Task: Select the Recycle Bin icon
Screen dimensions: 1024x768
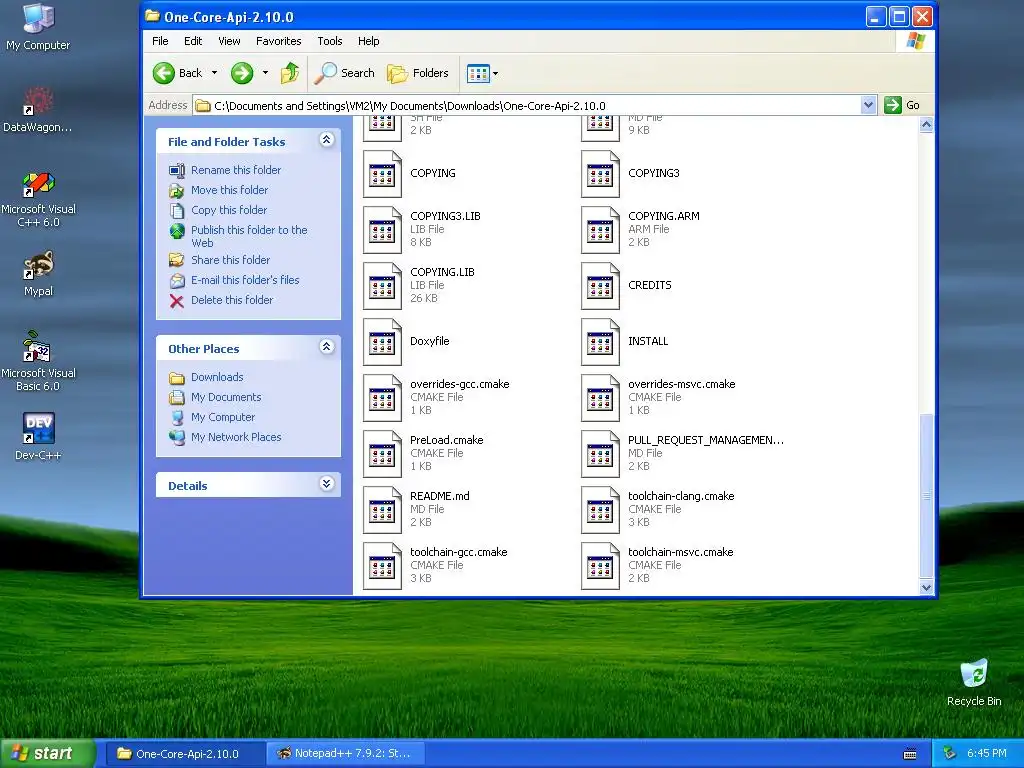Action: [974, 675]
